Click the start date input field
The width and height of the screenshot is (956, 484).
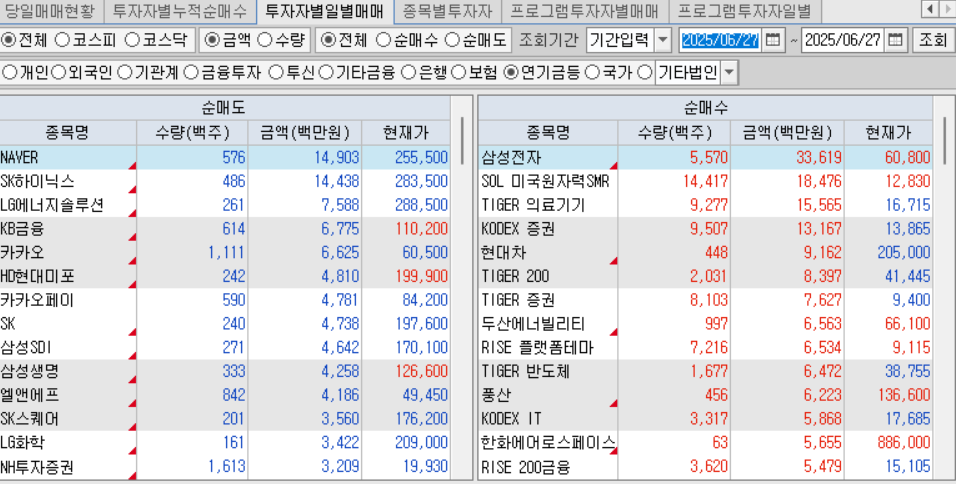(721, 40)
